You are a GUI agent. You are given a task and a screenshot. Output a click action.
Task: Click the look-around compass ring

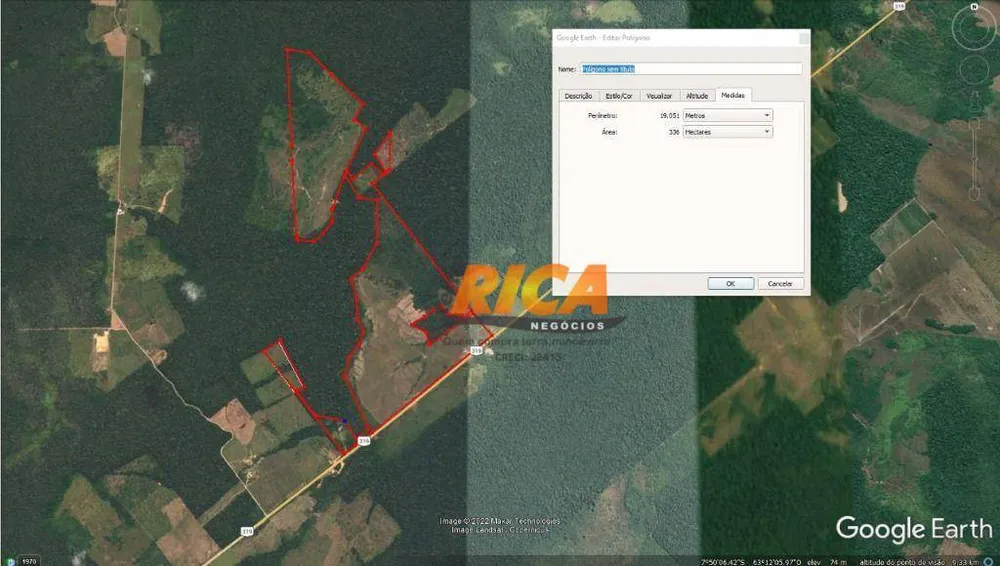coord(974,27)
